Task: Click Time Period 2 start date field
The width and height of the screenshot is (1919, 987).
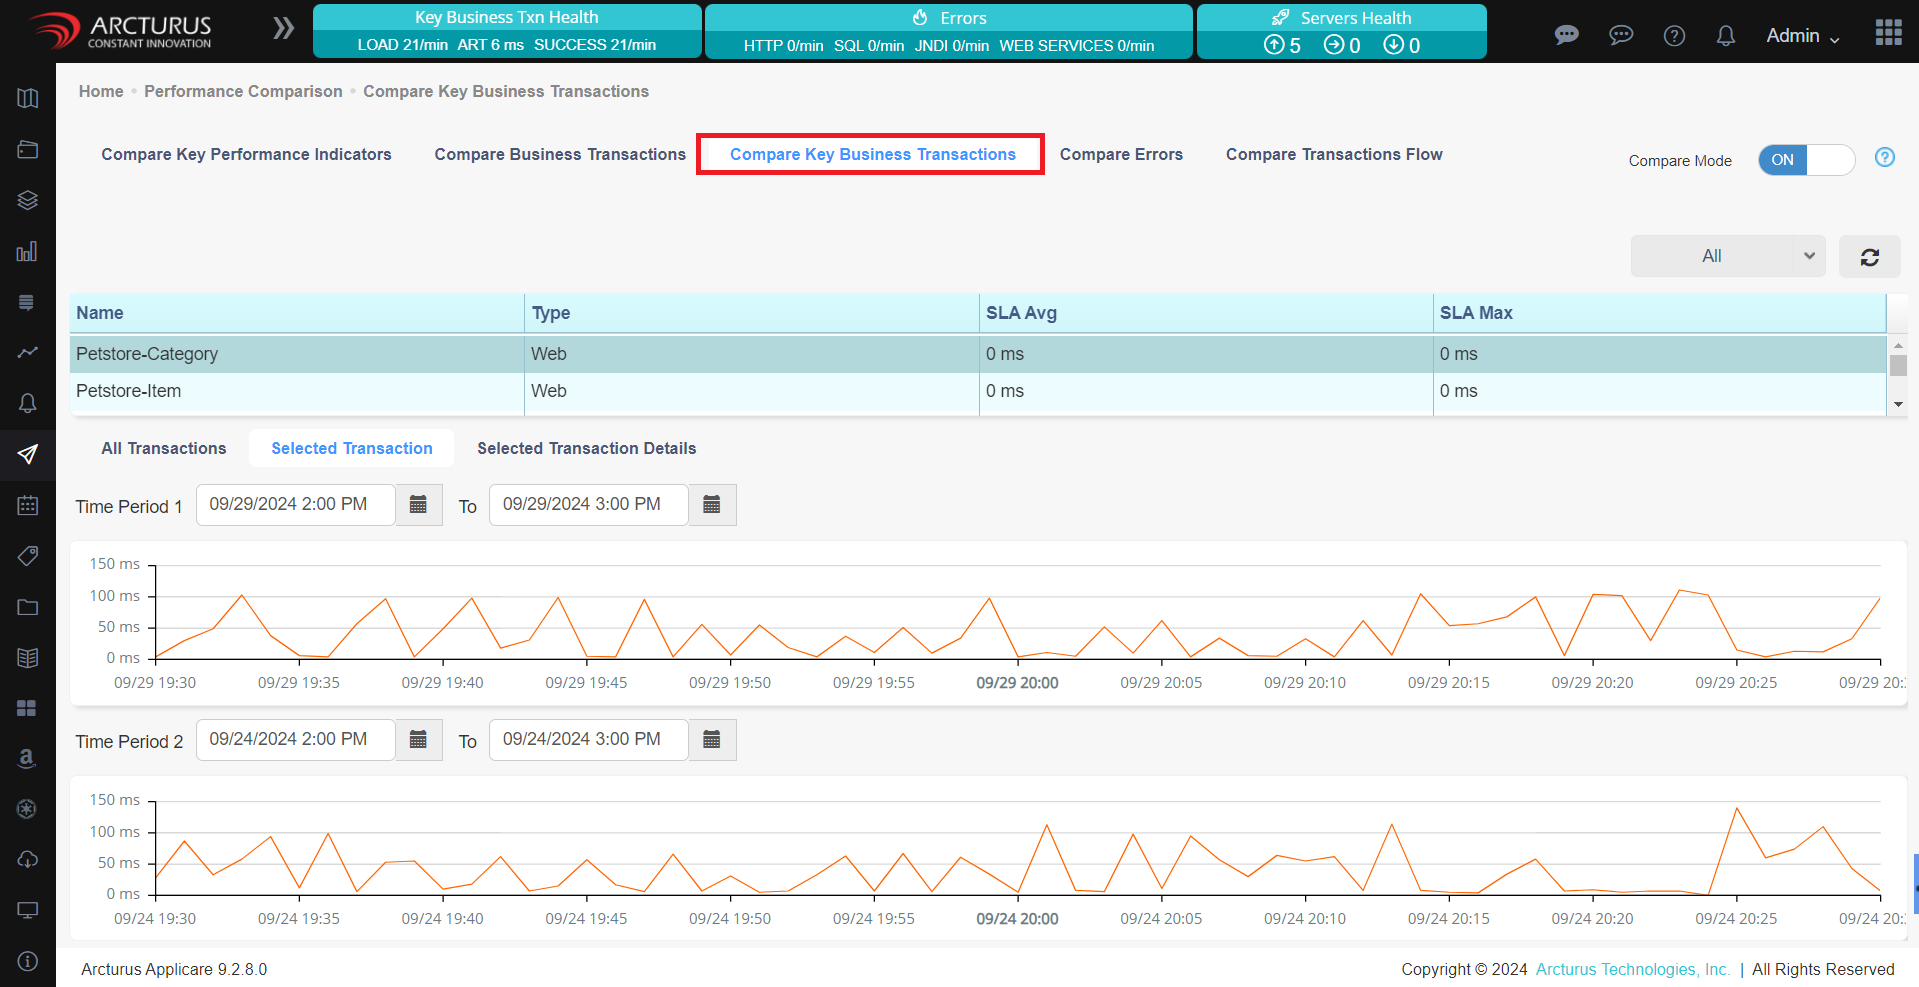Action: (295, 740)
